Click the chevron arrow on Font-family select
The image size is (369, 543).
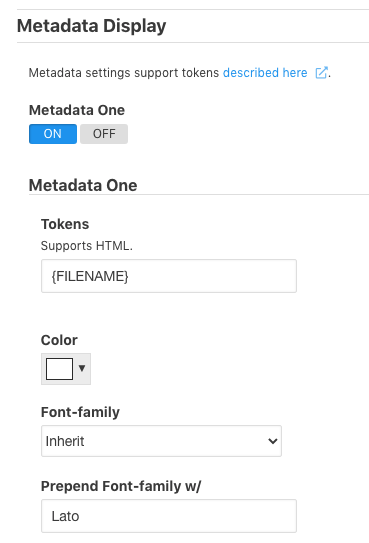[x=273, y=441]
